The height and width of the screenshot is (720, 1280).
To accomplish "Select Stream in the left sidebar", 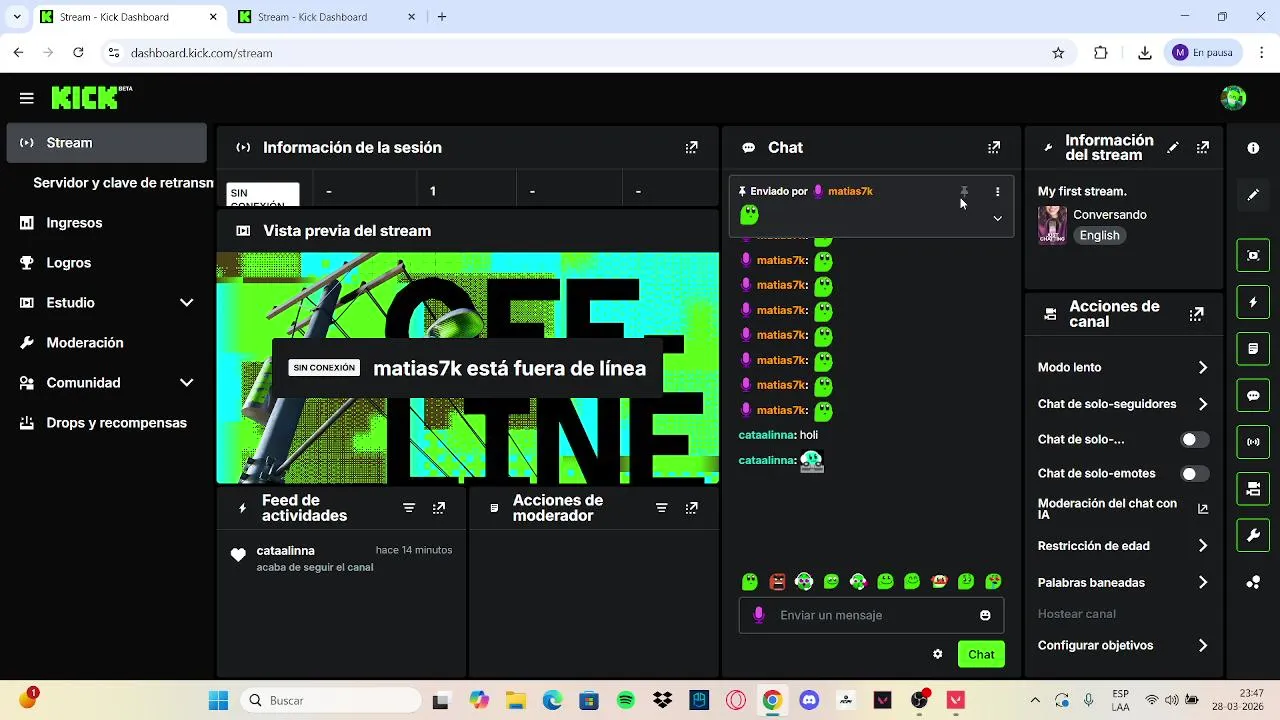I will click(x=107, y=143).
